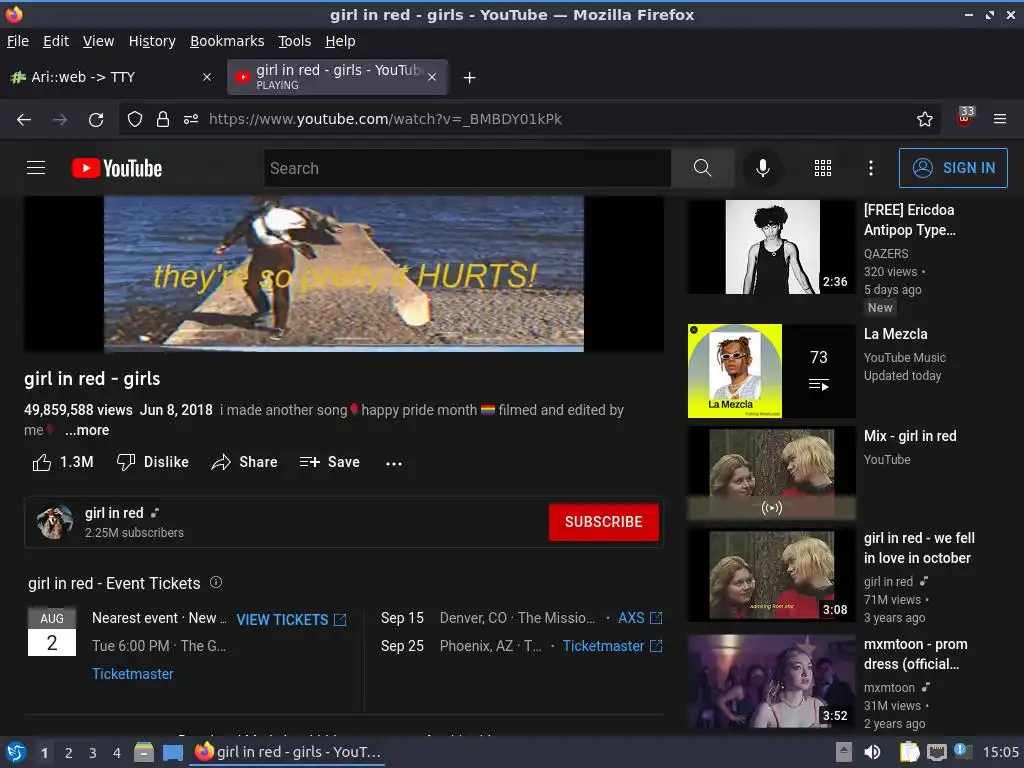Screen dimensions: 1024x768
Task: Open AXS link for Denver event
Action: click(x=640, y=618)
